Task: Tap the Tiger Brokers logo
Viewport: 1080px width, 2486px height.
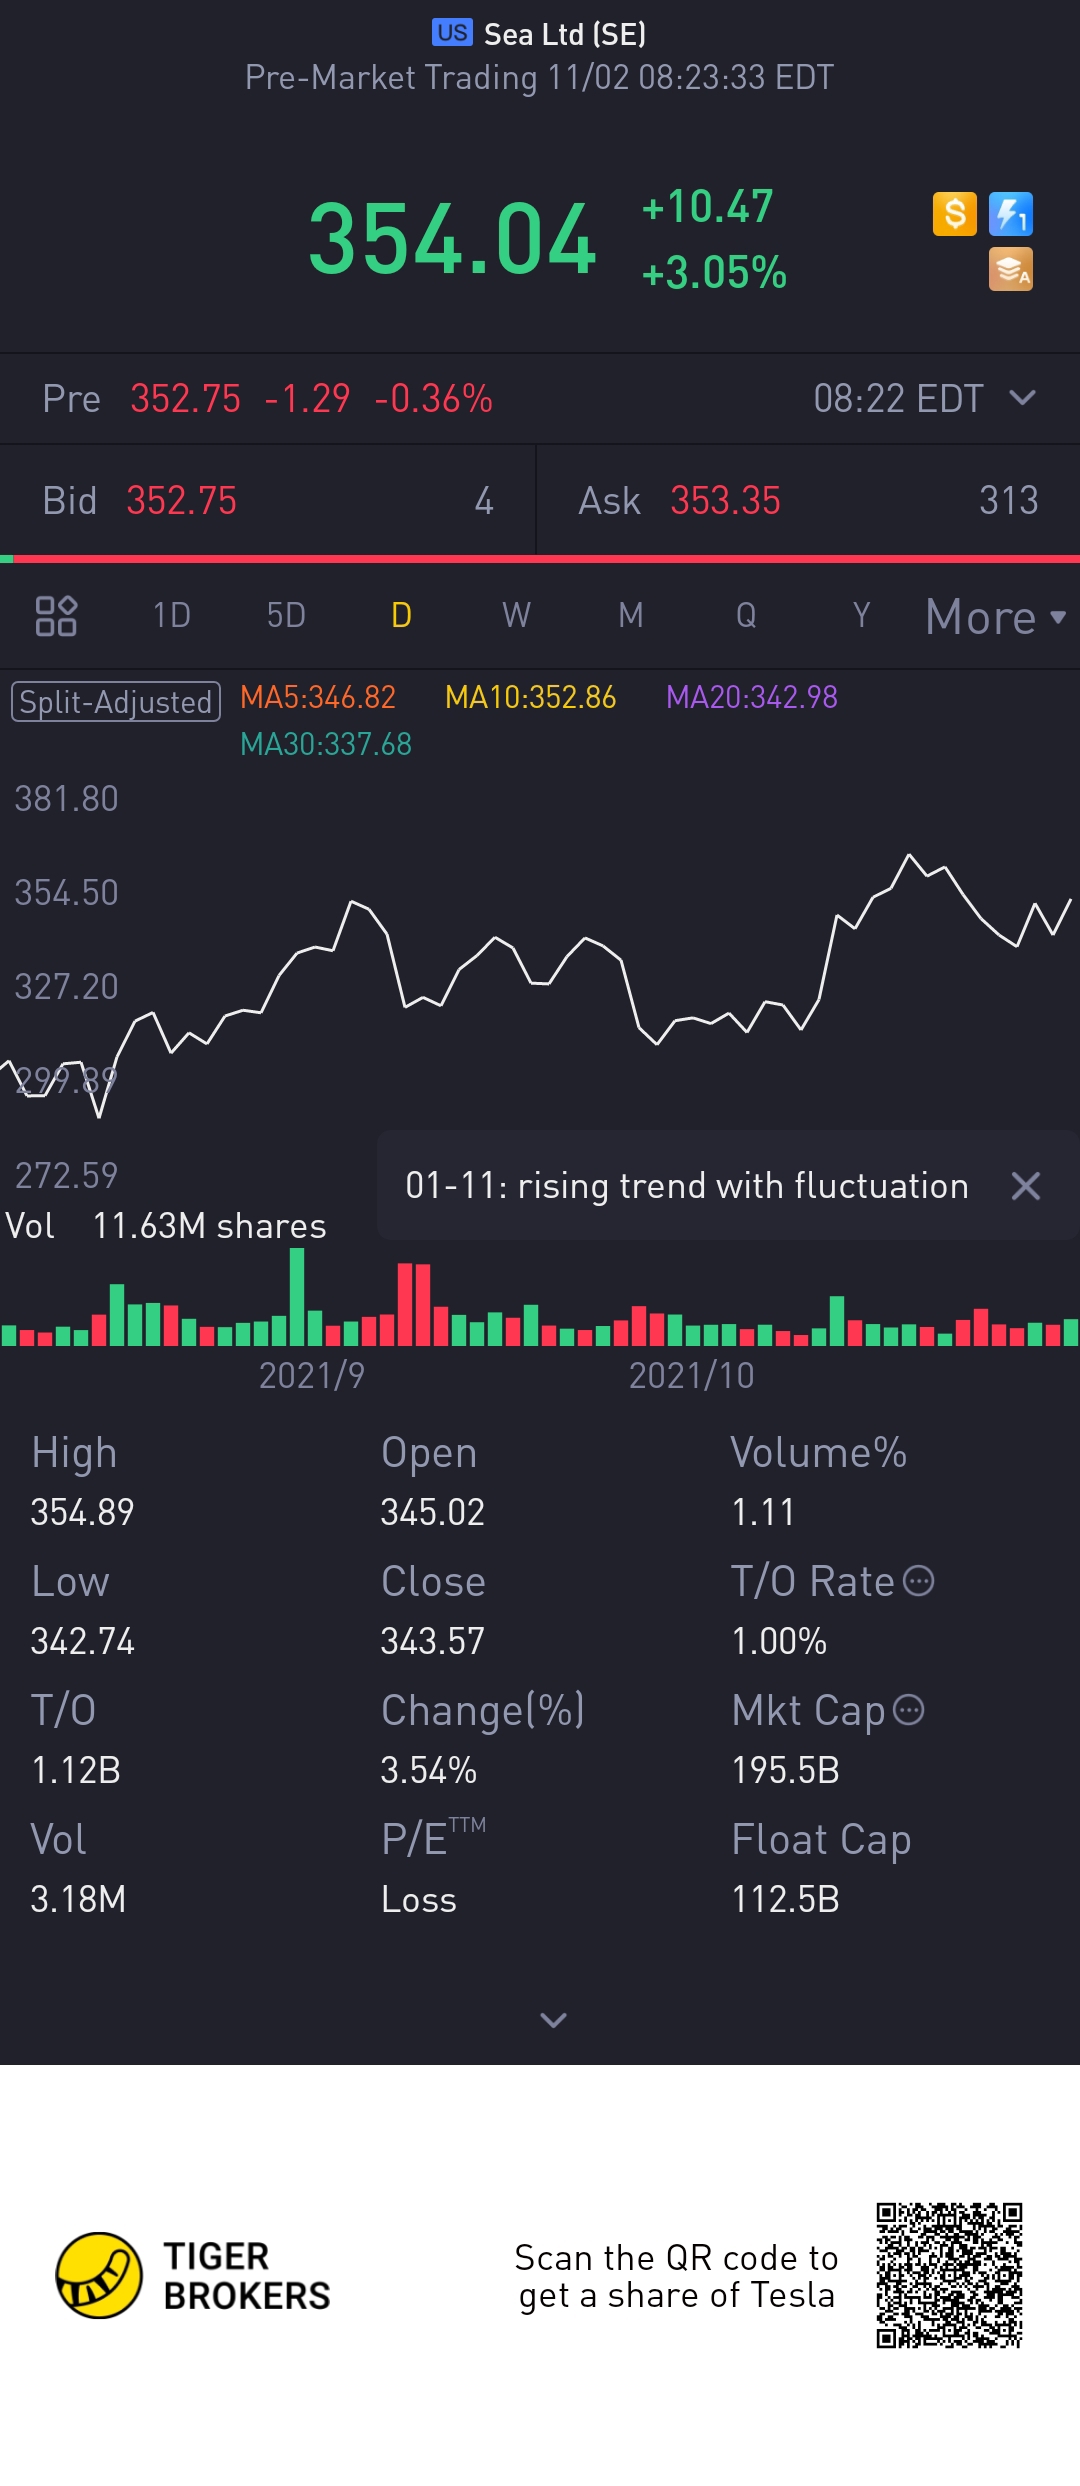Action: click(193, 2275)
